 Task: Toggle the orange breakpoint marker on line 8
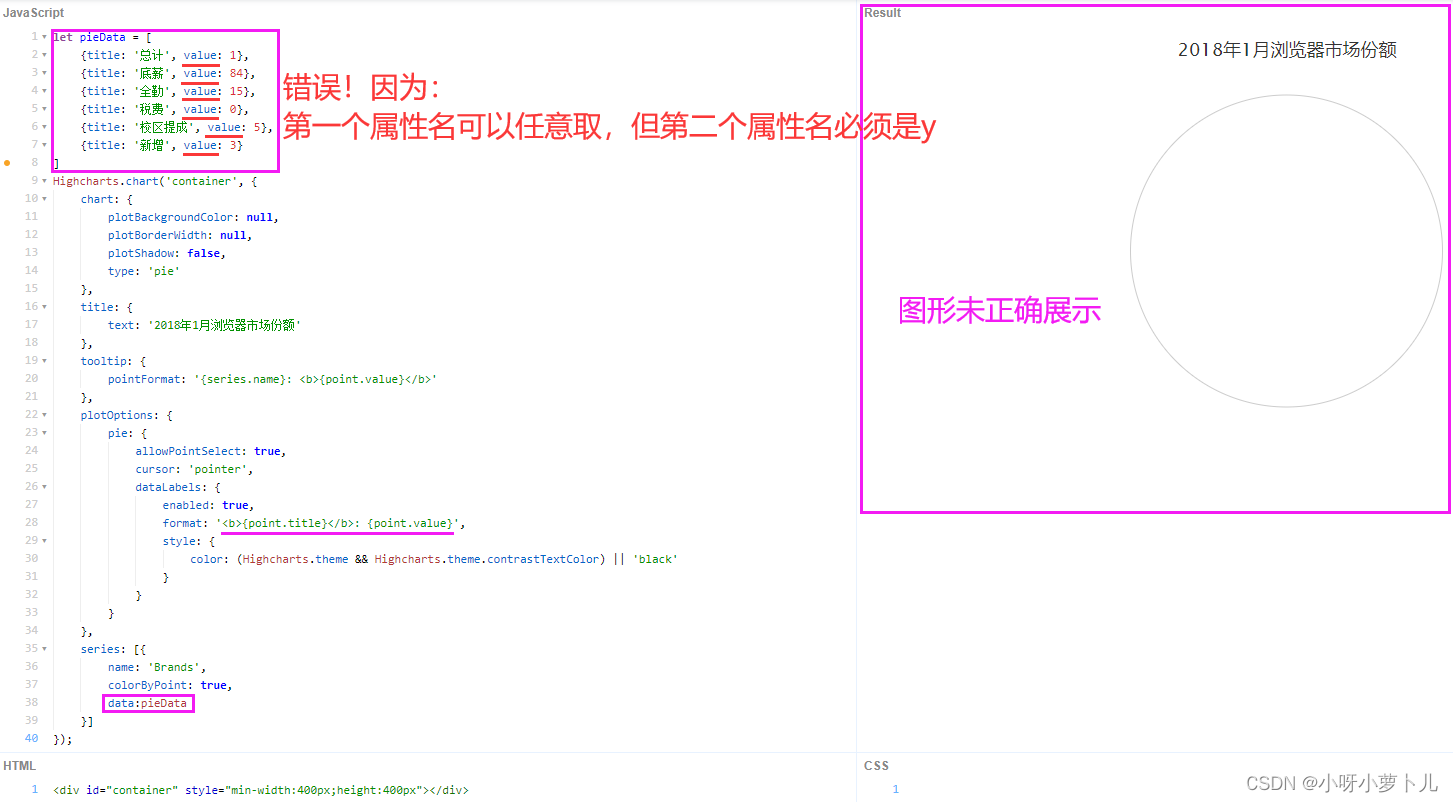point(7,163)
